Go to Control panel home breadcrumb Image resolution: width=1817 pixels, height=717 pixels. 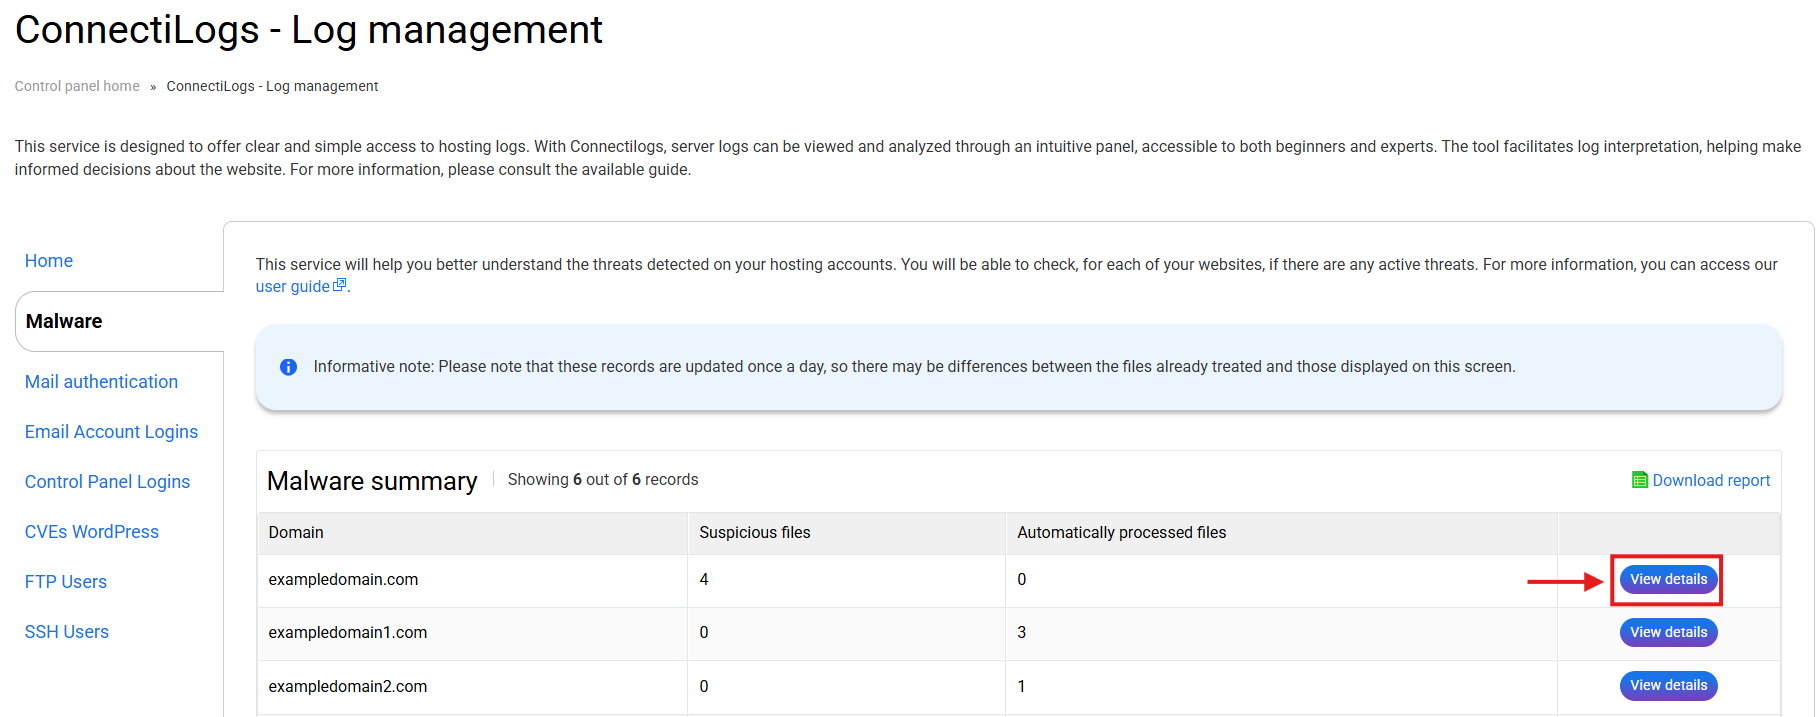77,86
